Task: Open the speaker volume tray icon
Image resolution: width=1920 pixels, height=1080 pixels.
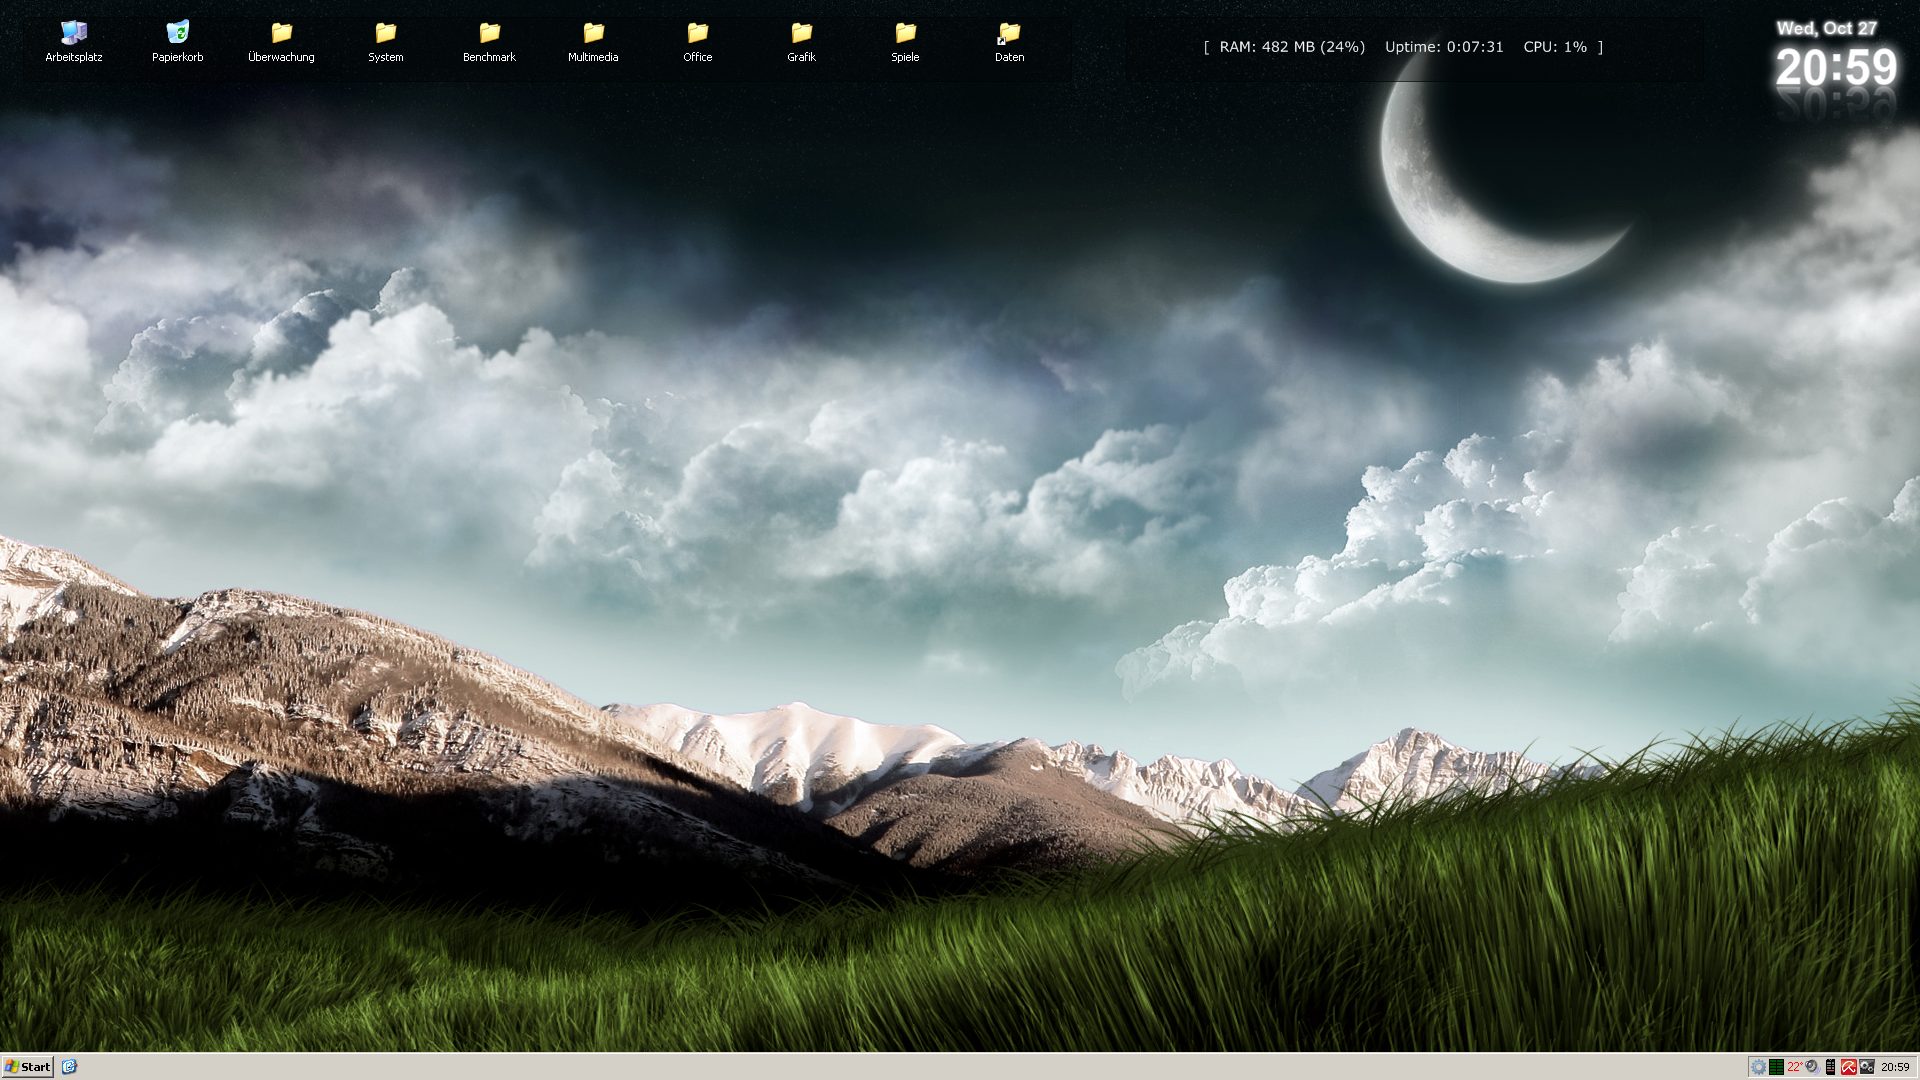Action: (1812, 1067)
